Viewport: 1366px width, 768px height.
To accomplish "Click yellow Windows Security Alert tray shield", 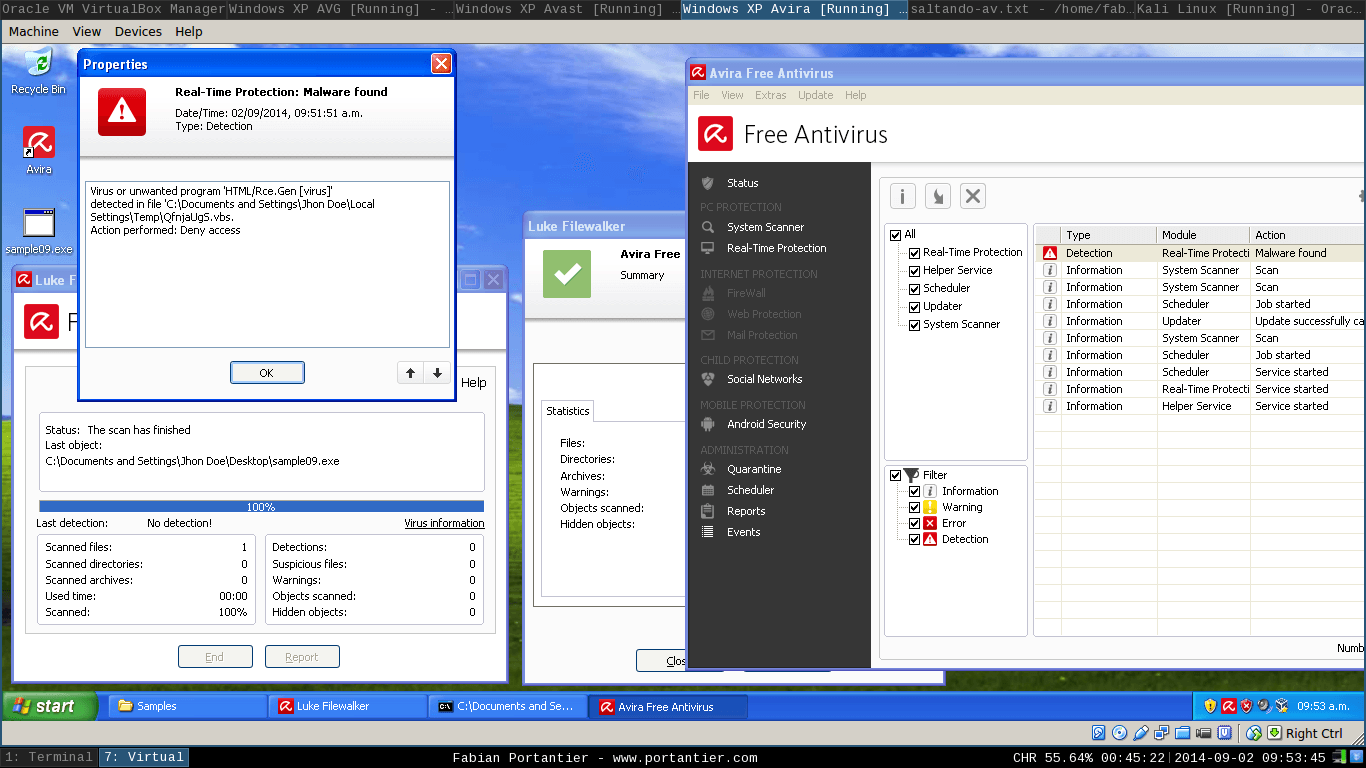I will coord(1210,706).
